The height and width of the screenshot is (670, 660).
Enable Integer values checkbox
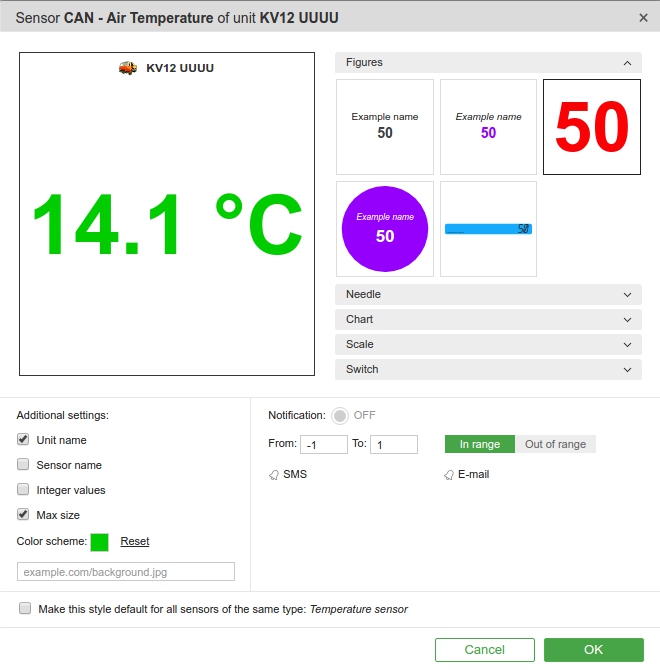pos(23,490)
